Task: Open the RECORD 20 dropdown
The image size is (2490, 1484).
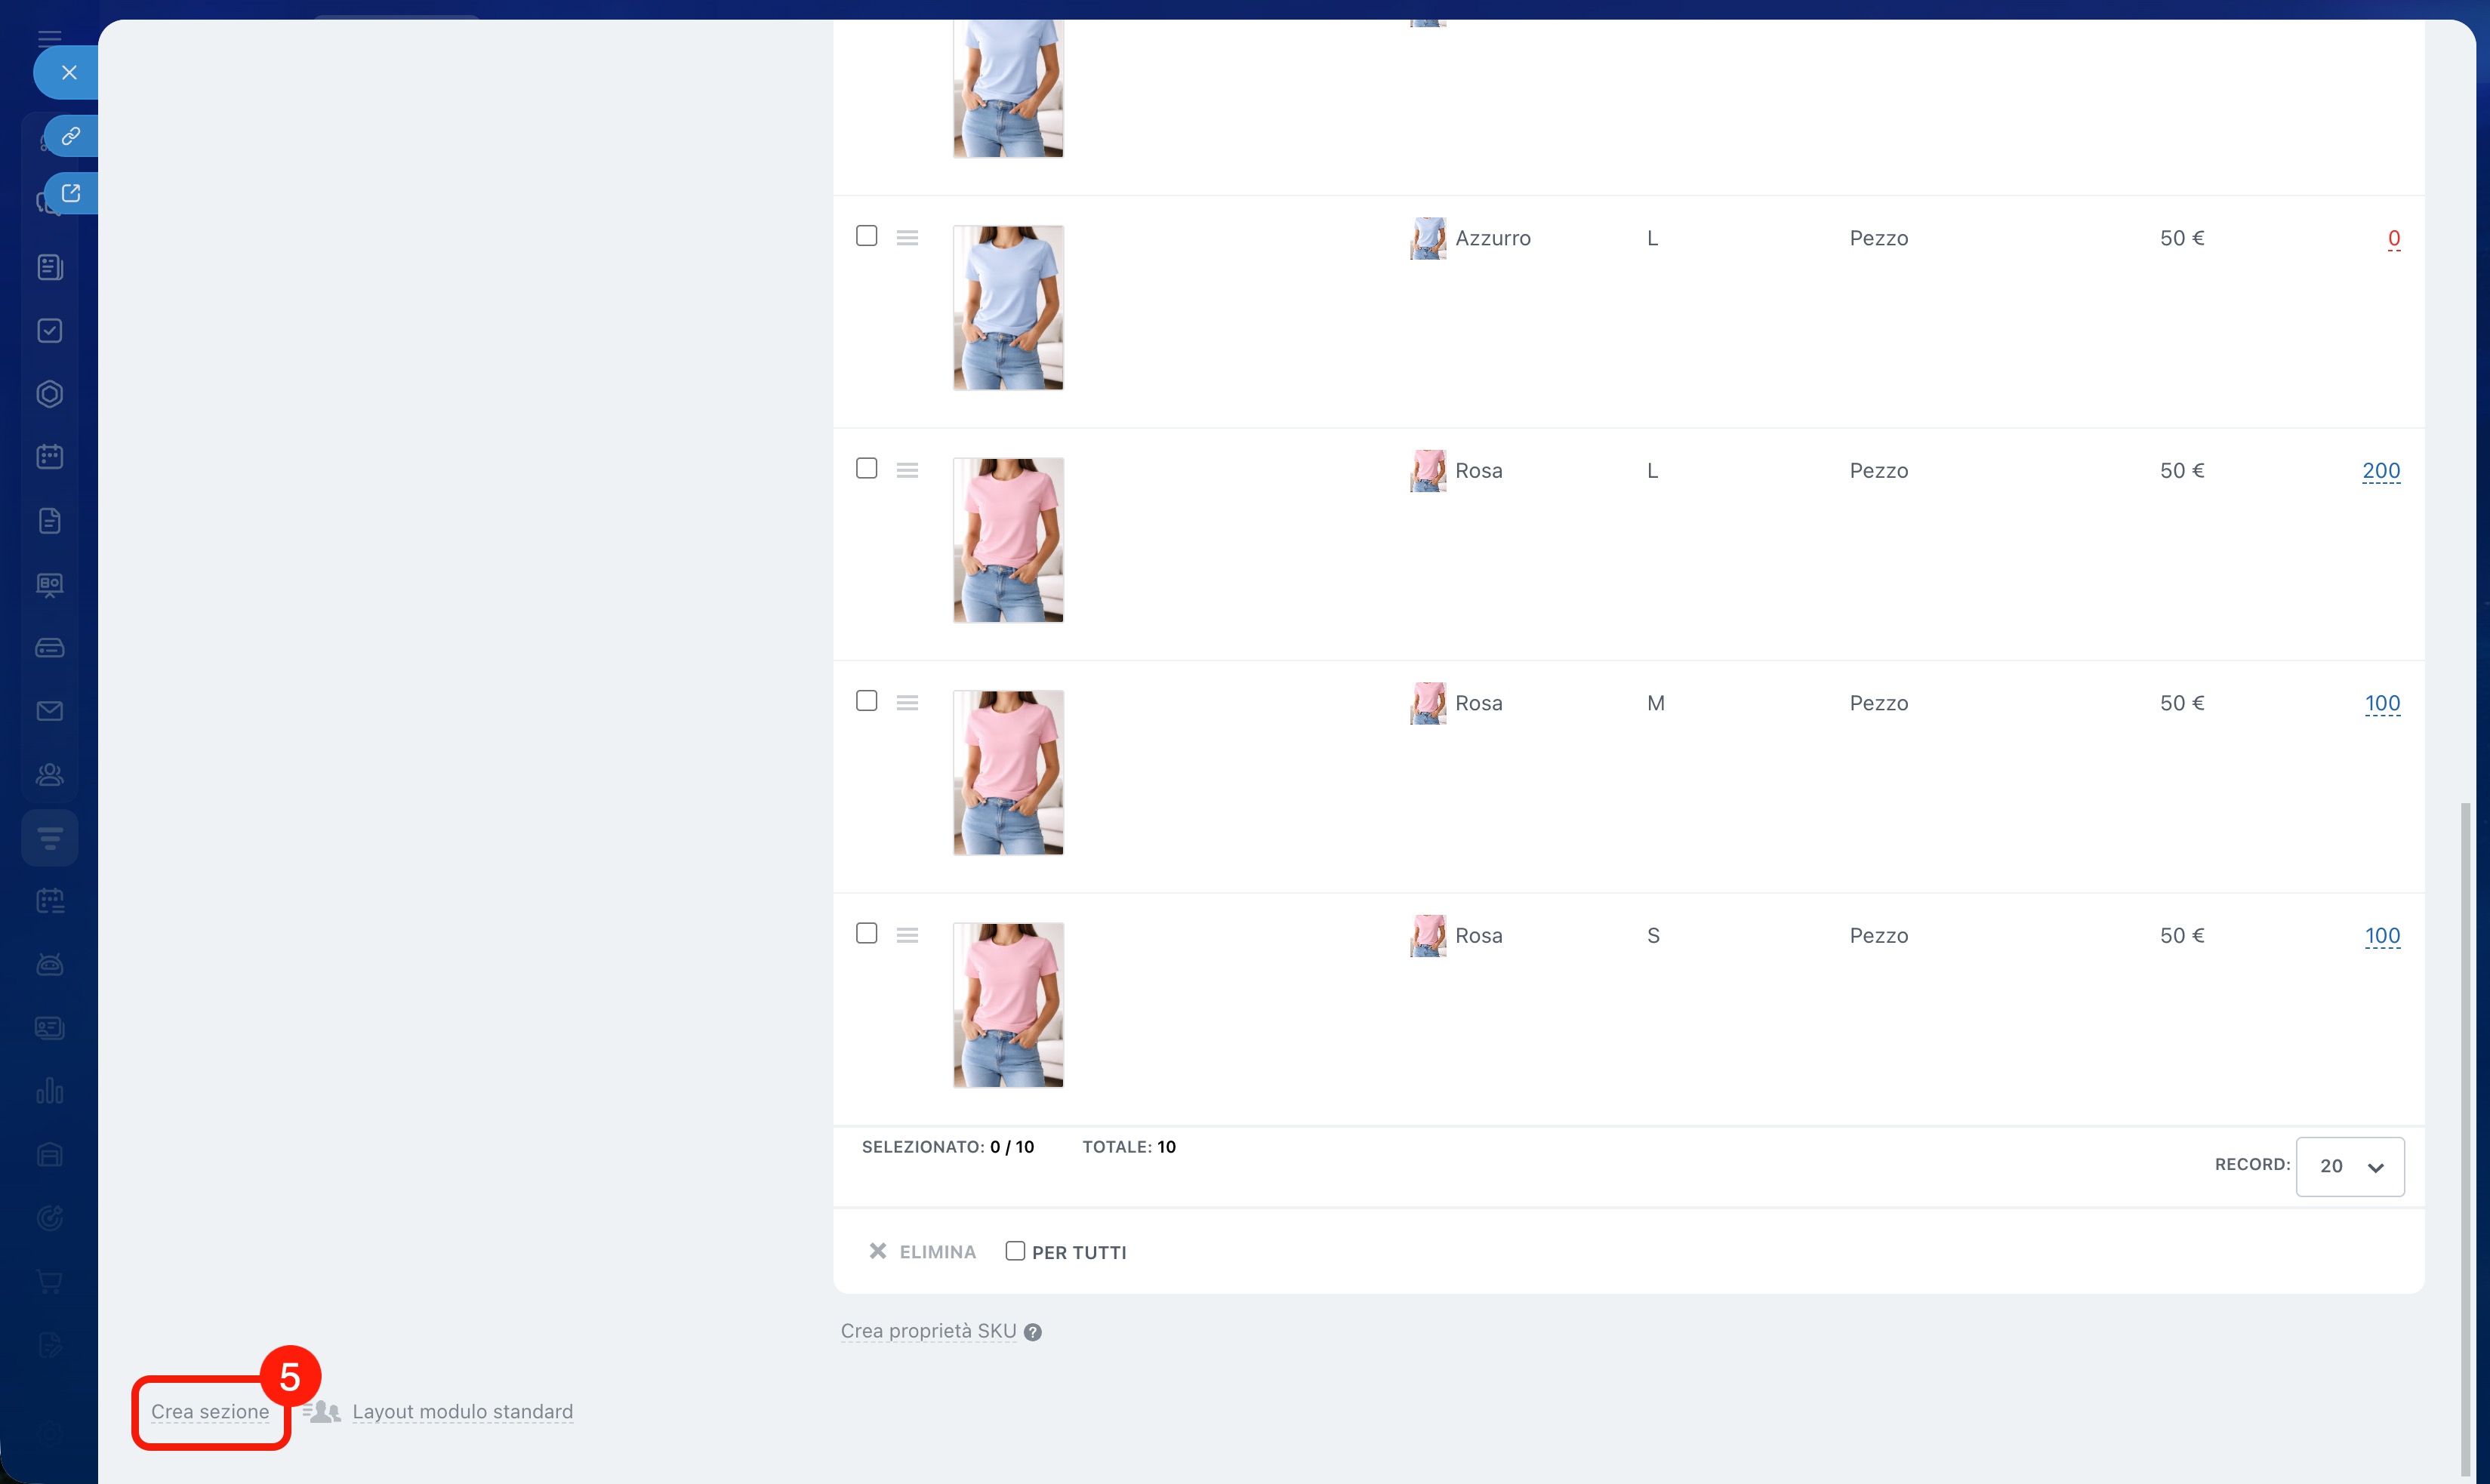Action: [x=2349, y=1166]
